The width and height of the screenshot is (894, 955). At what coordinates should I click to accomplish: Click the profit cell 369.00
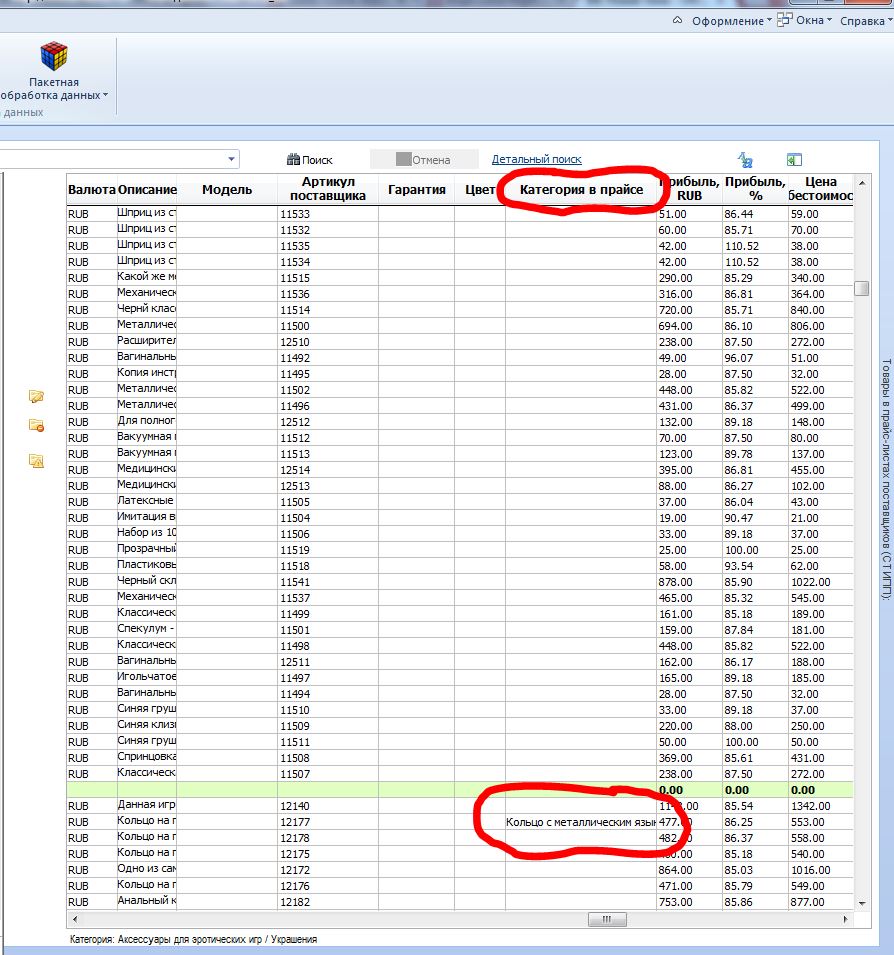point(689,758)
